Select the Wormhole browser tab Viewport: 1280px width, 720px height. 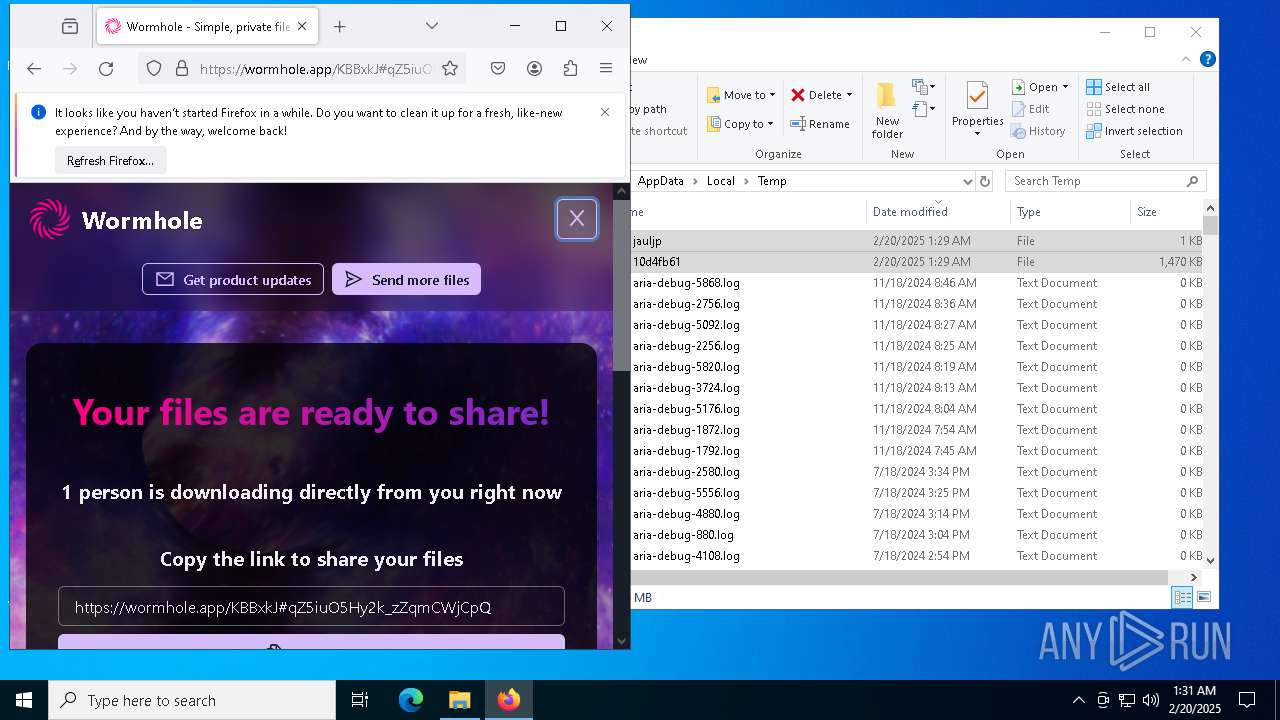point(207,27)
